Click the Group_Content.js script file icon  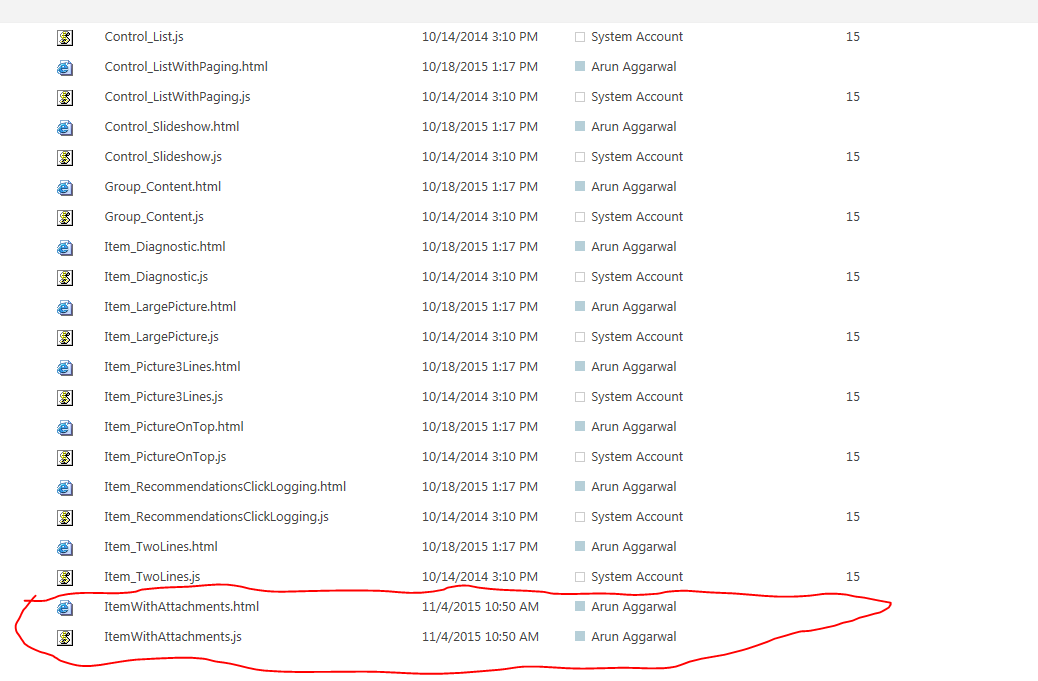[65, 218]
